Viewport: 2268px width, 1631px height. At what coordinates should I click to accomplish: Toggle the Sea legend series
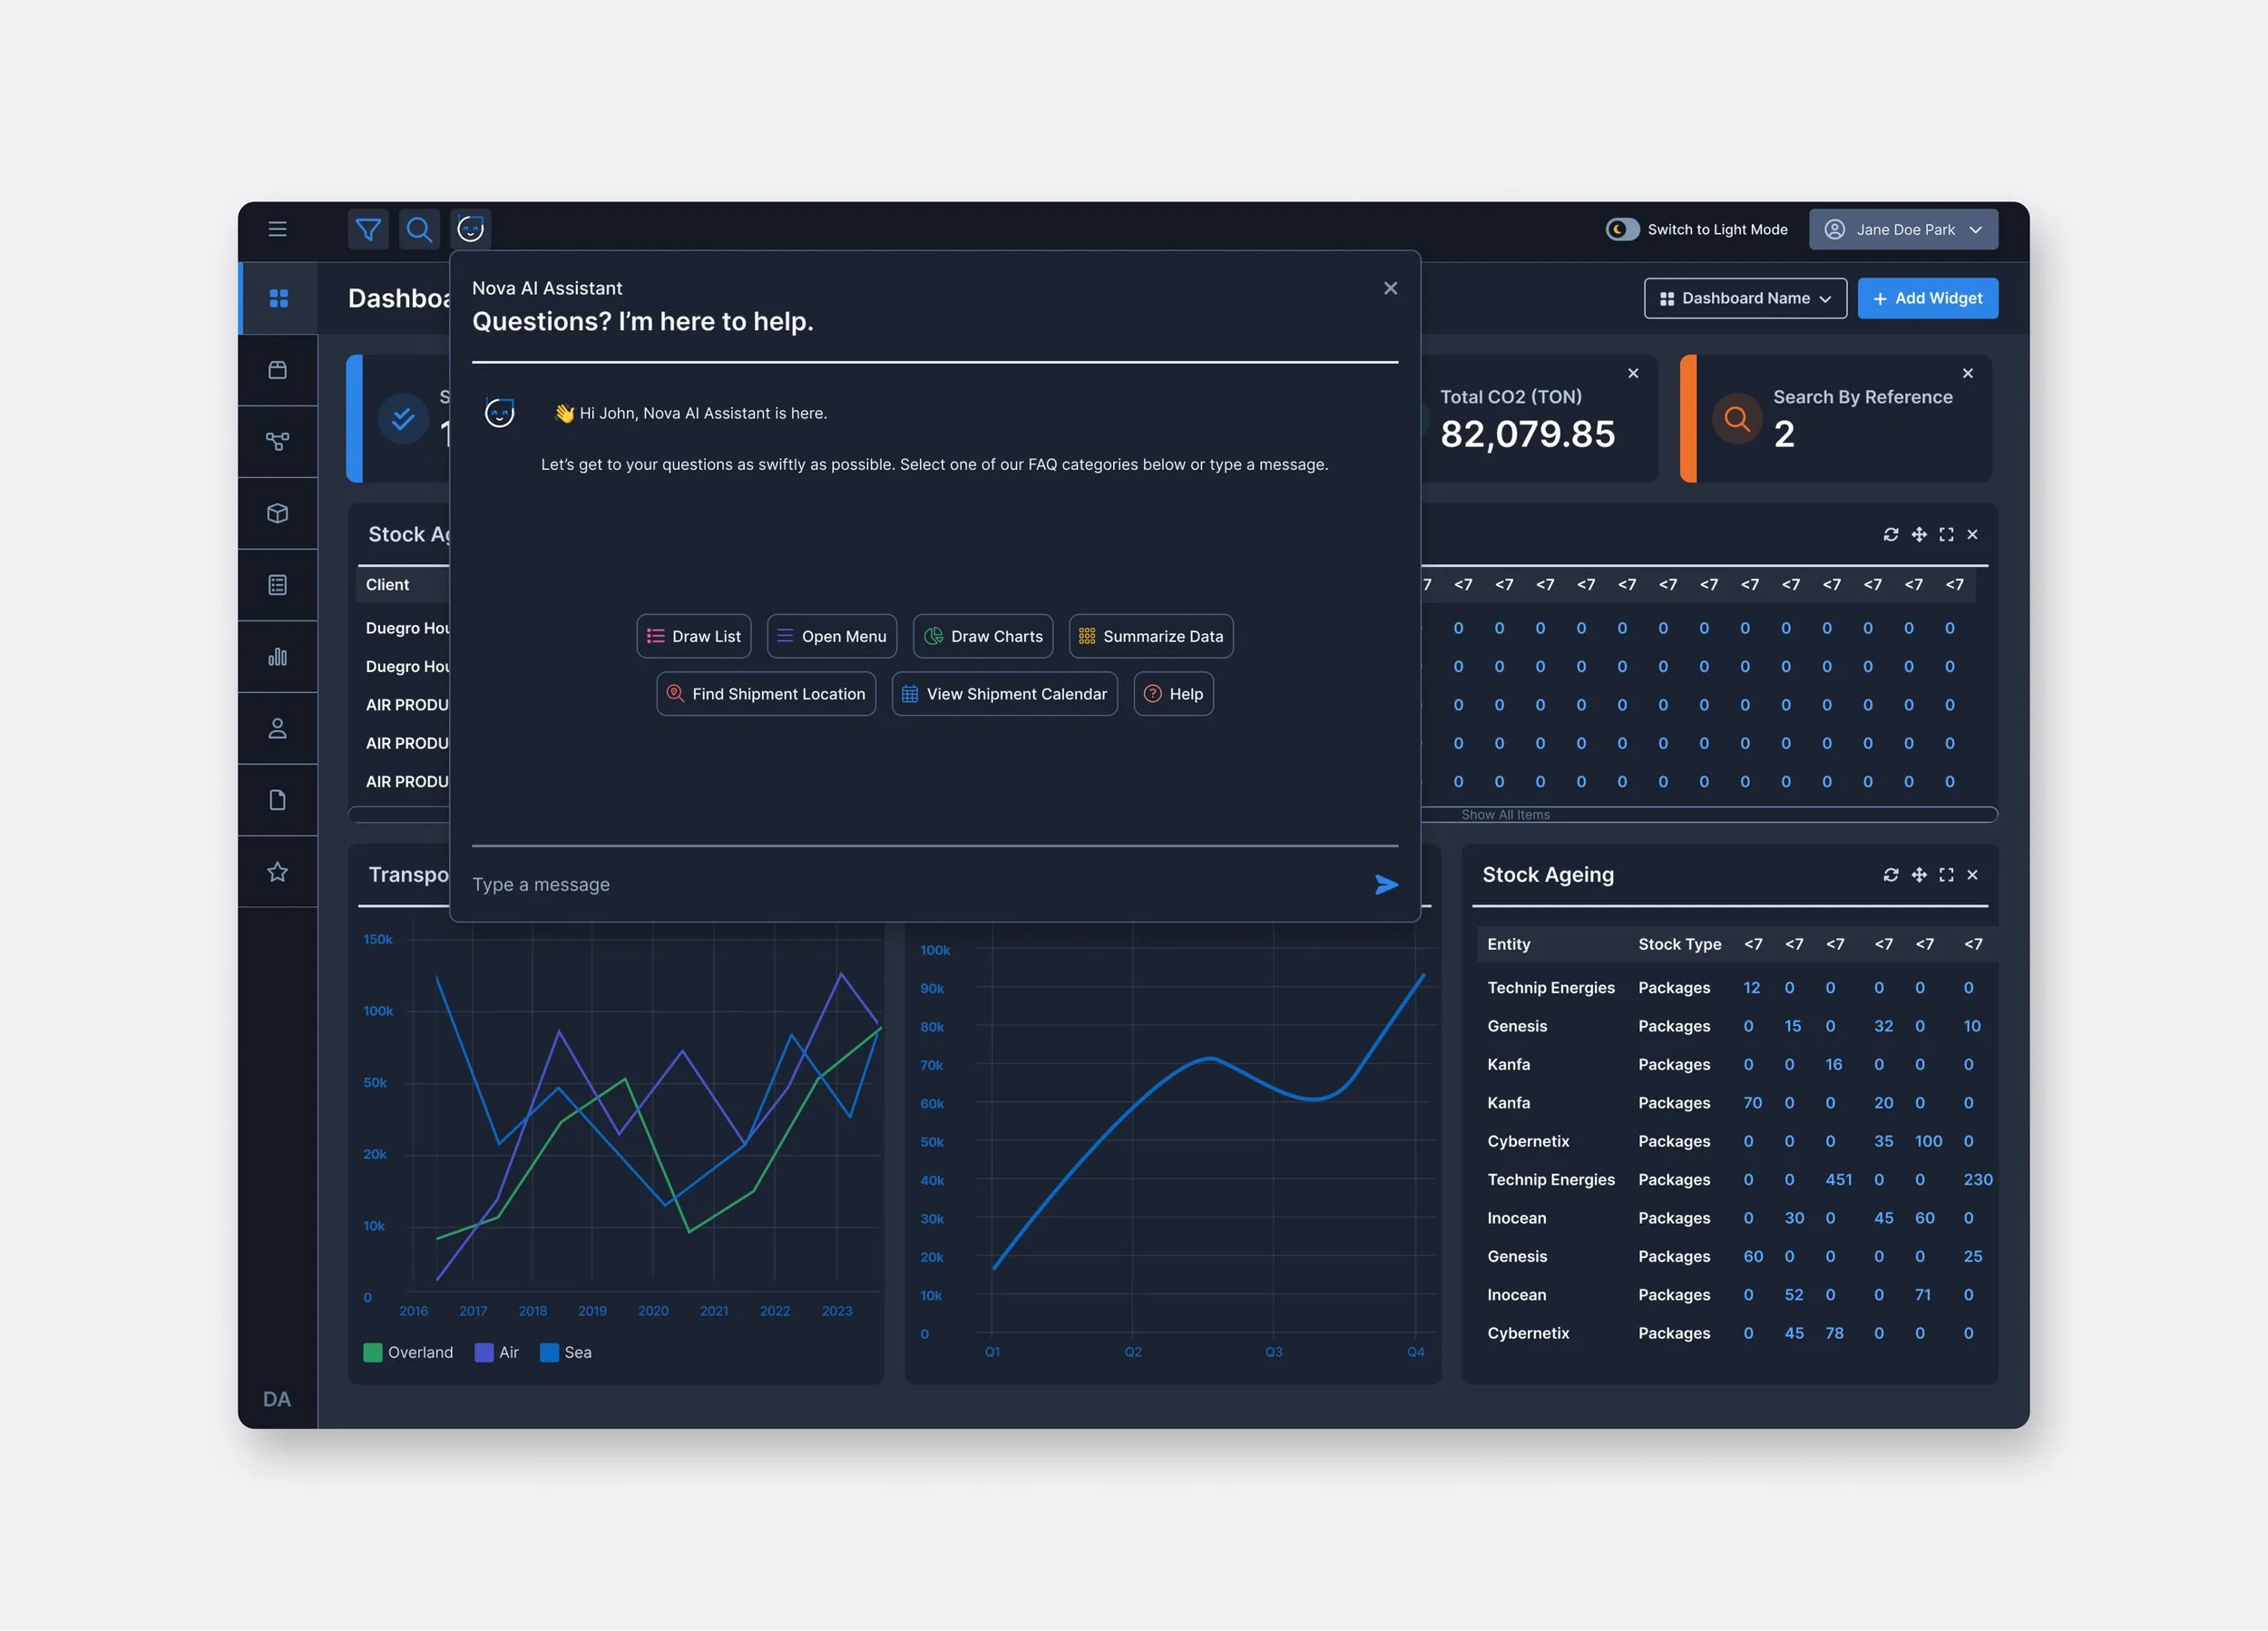(566, 1352)
